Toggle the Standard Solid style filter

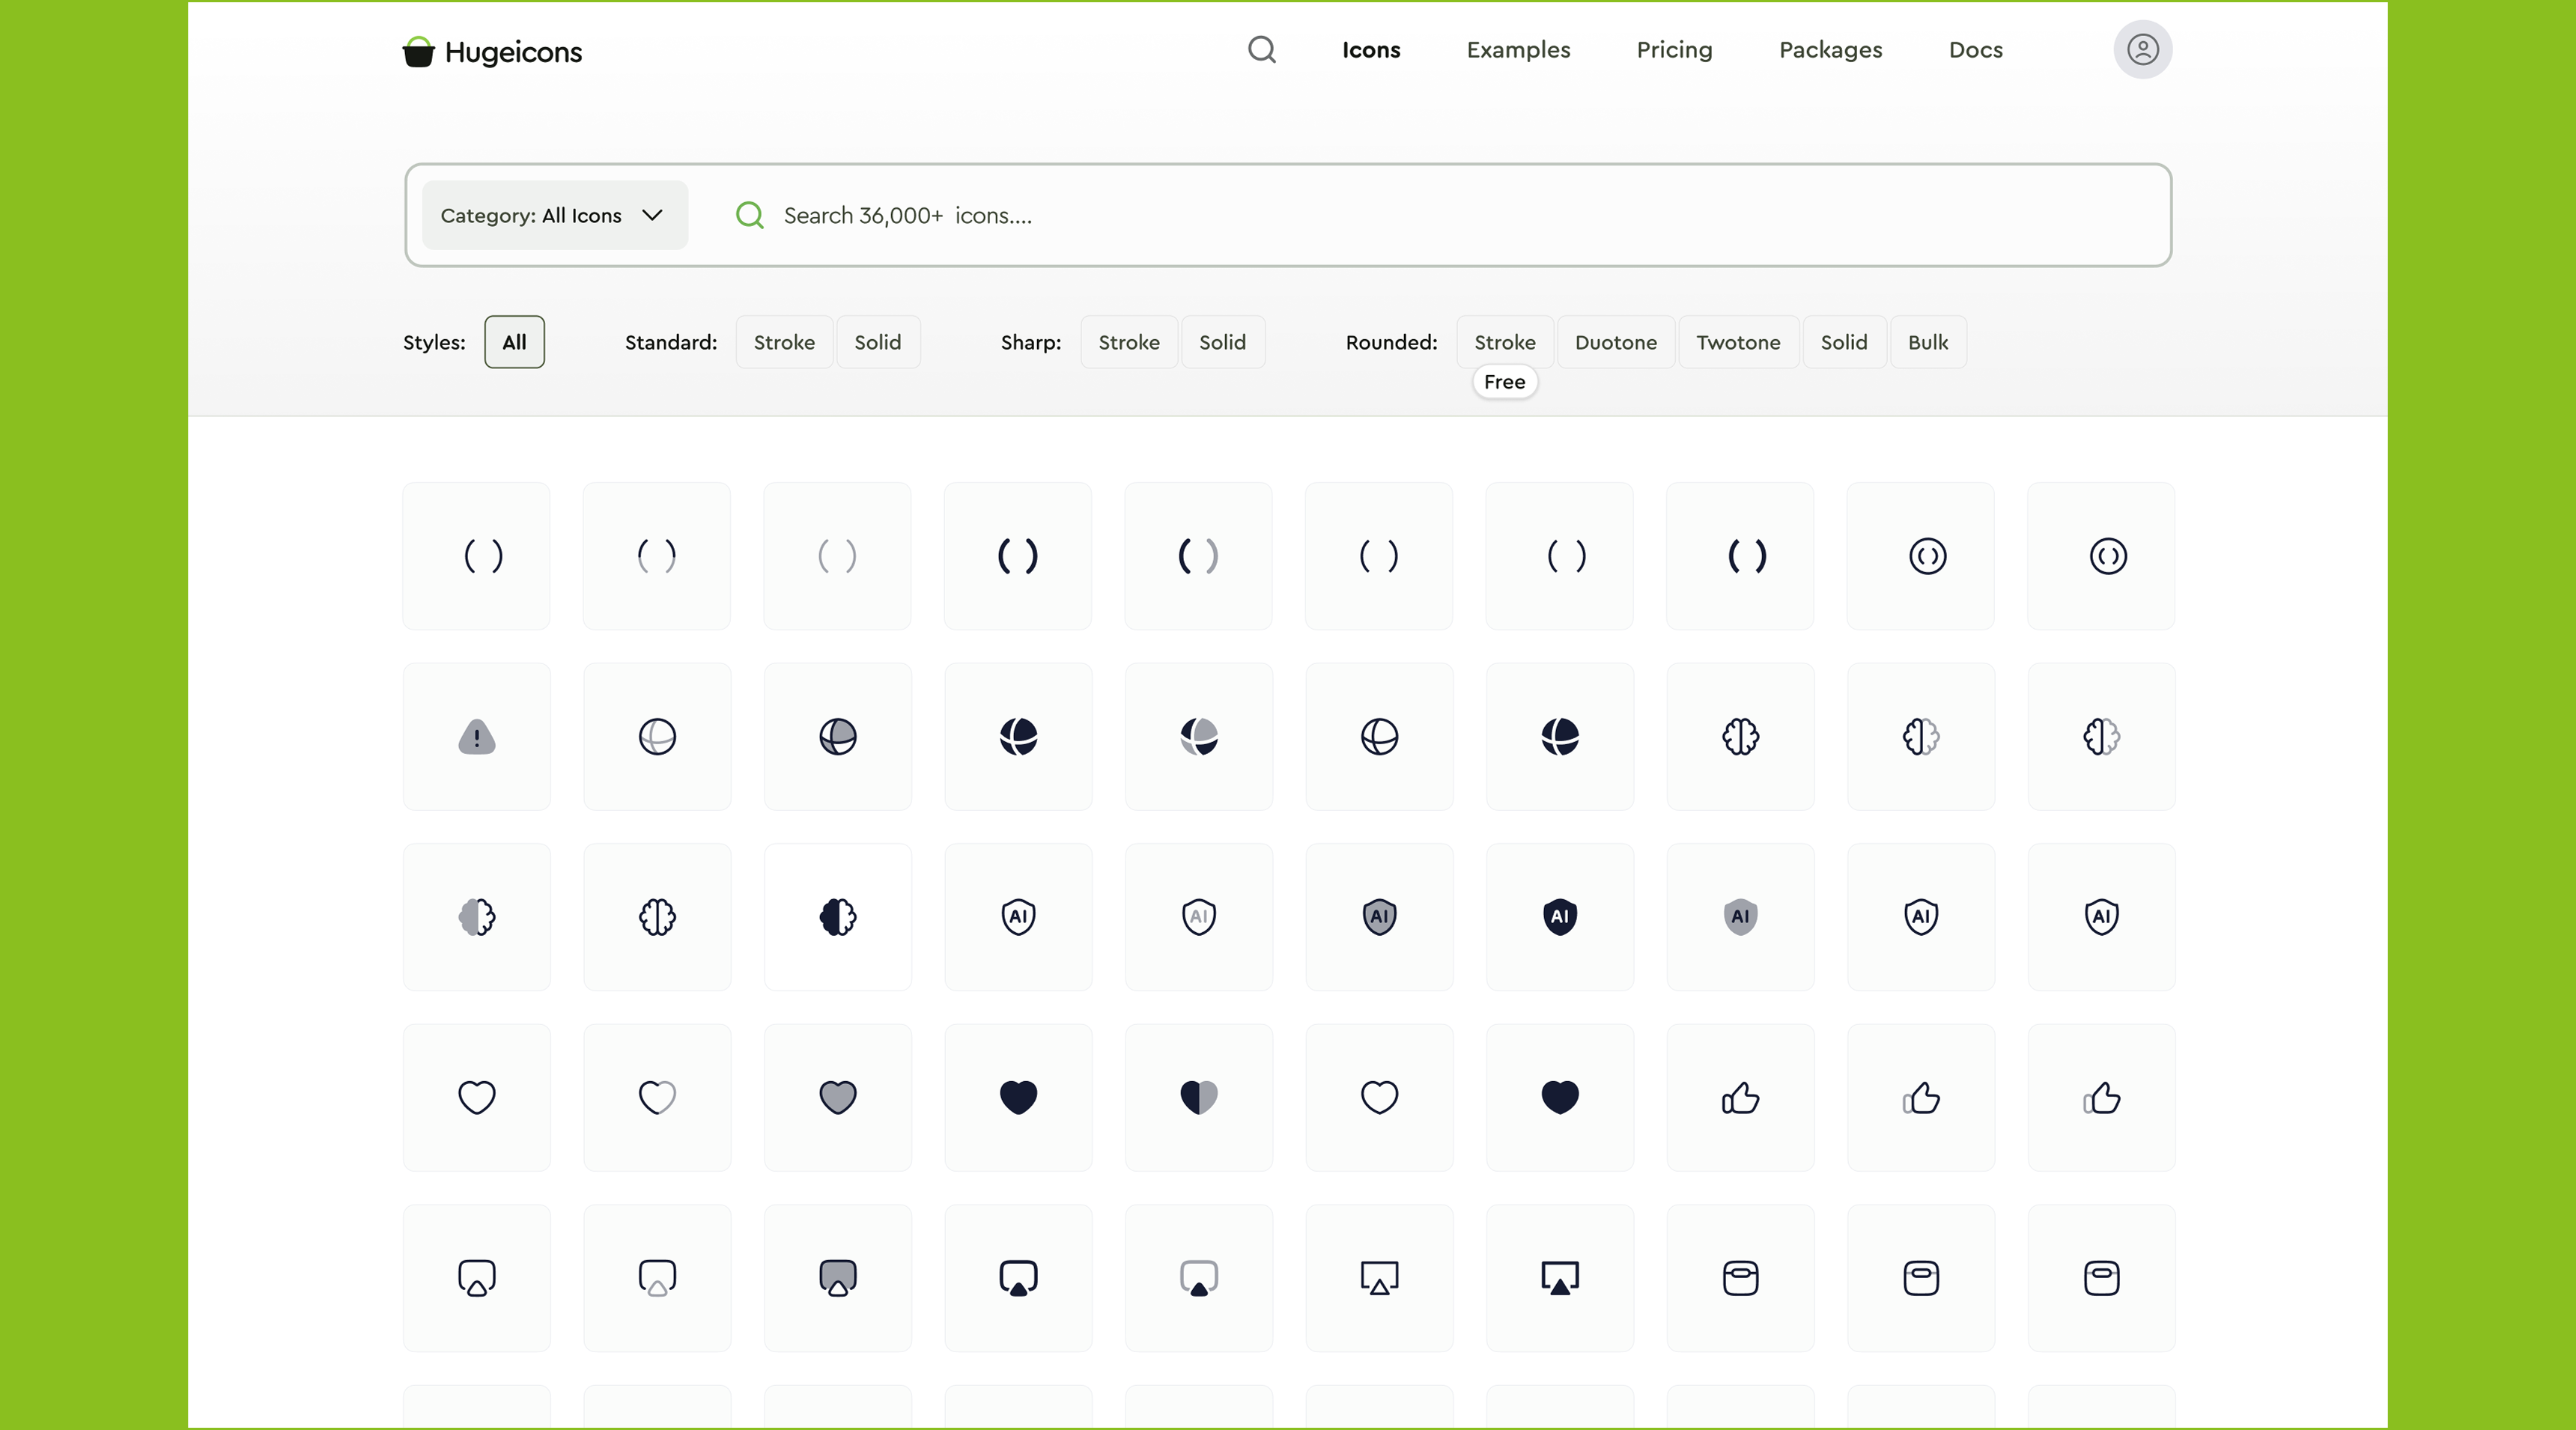pyautogui.click(x=878, y=342)
